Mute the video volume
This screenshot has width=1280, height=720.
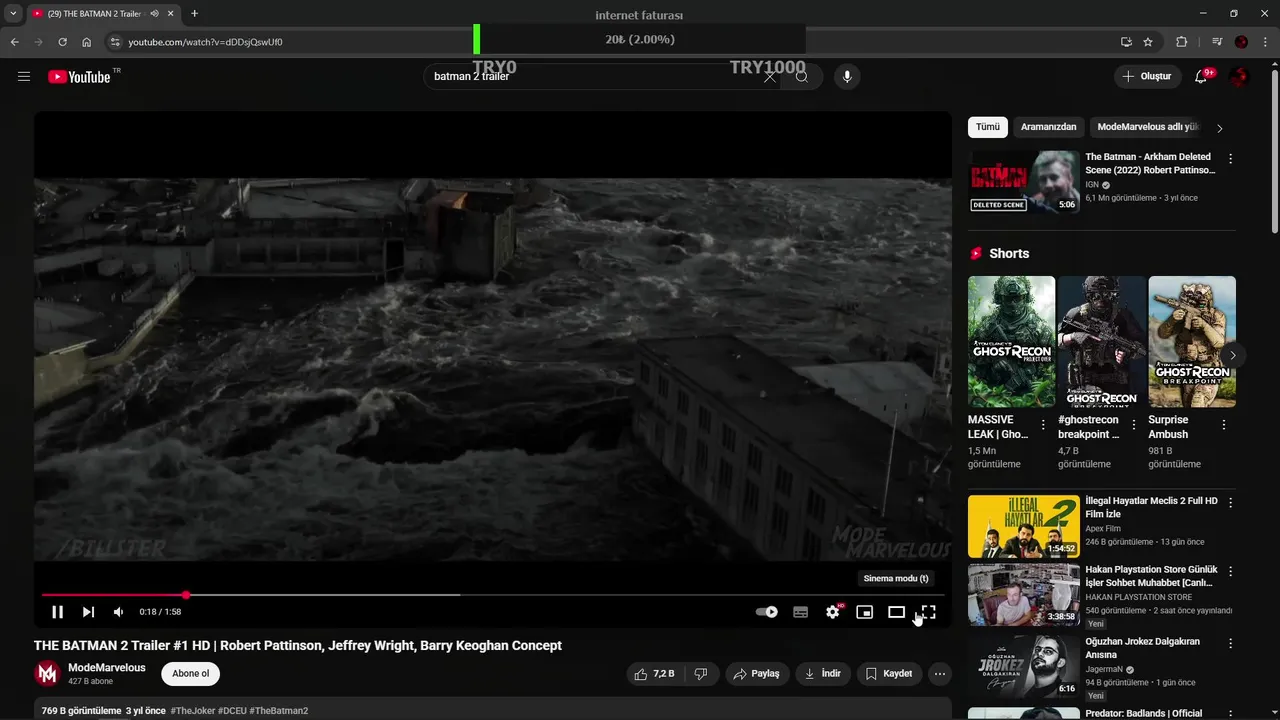(118, 612)
